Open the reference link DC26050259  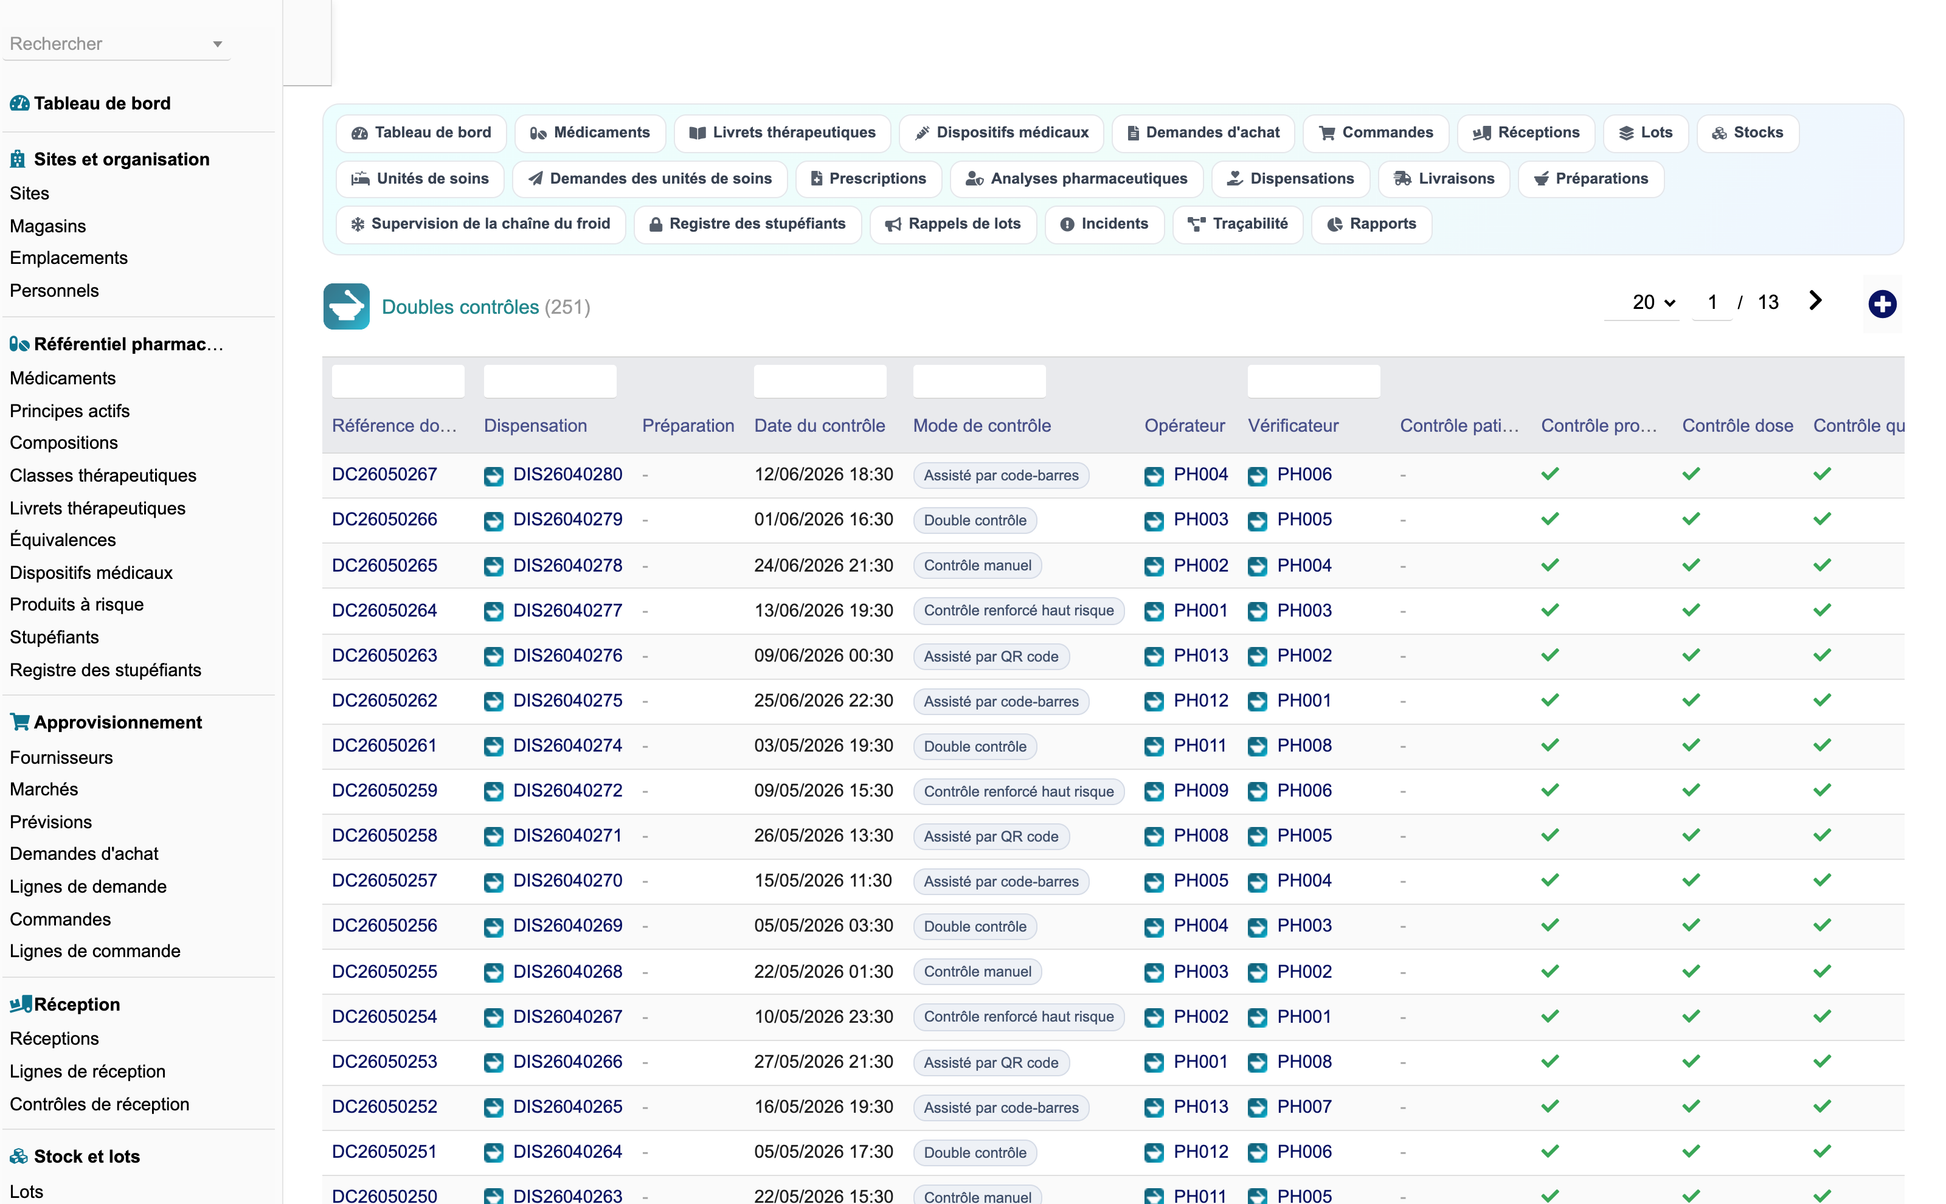click(385, 791)
